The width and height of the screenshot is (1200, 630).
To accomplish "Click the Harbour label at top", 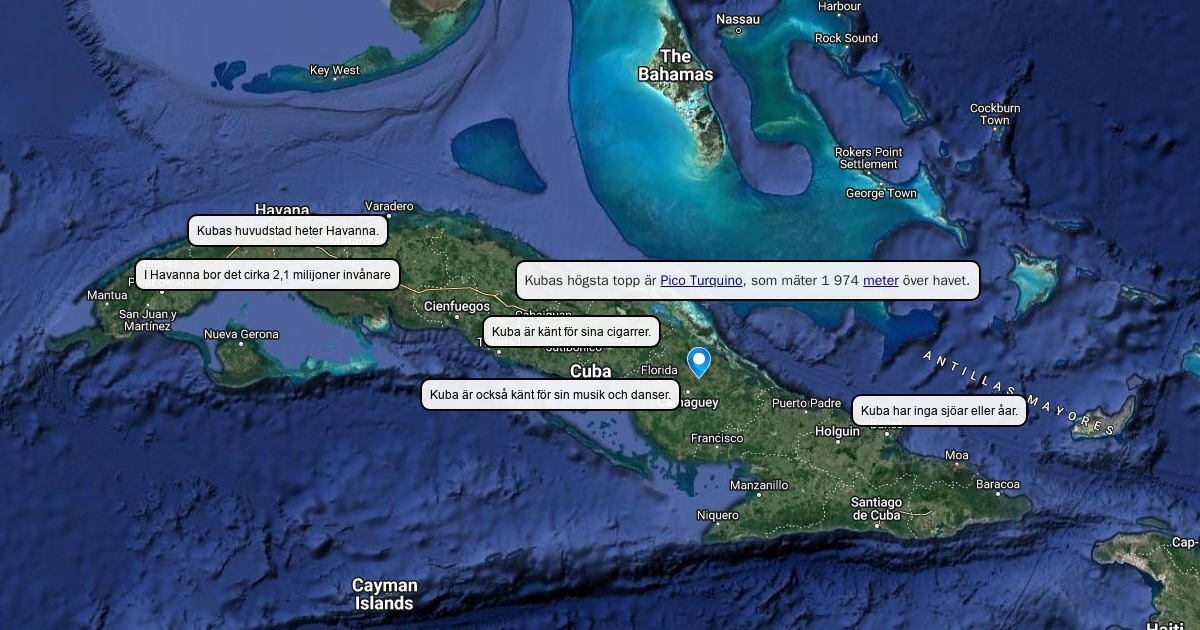I will 839,6.
